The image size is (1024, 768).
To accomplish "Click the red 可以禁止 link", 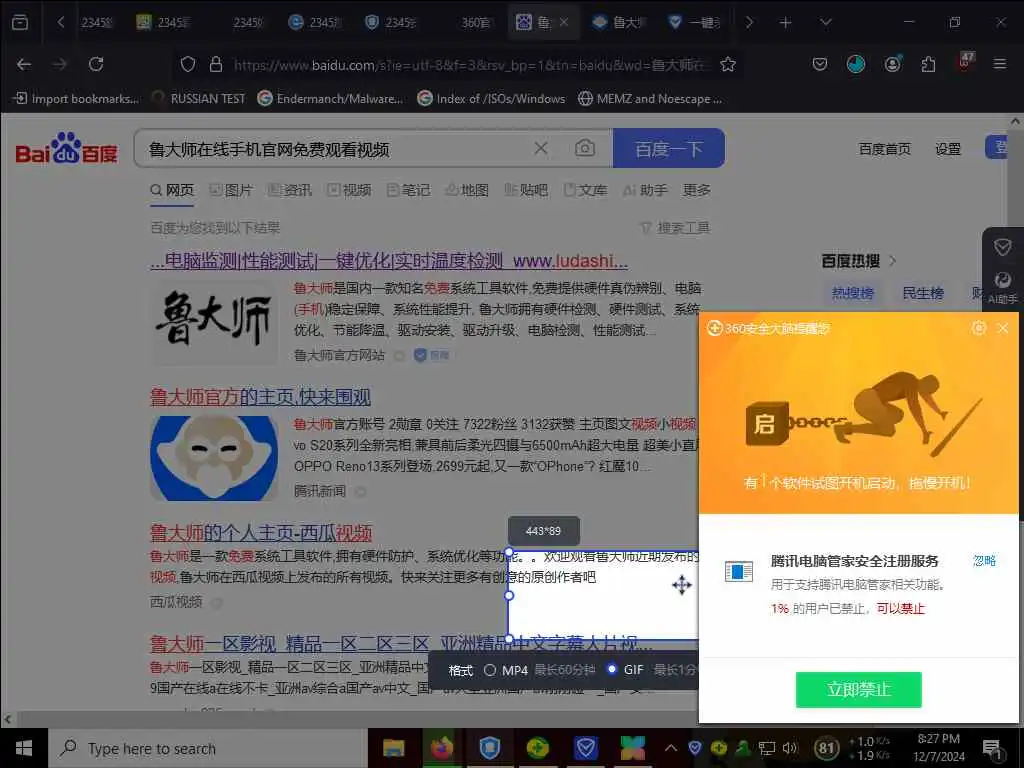I will (901, 609).
